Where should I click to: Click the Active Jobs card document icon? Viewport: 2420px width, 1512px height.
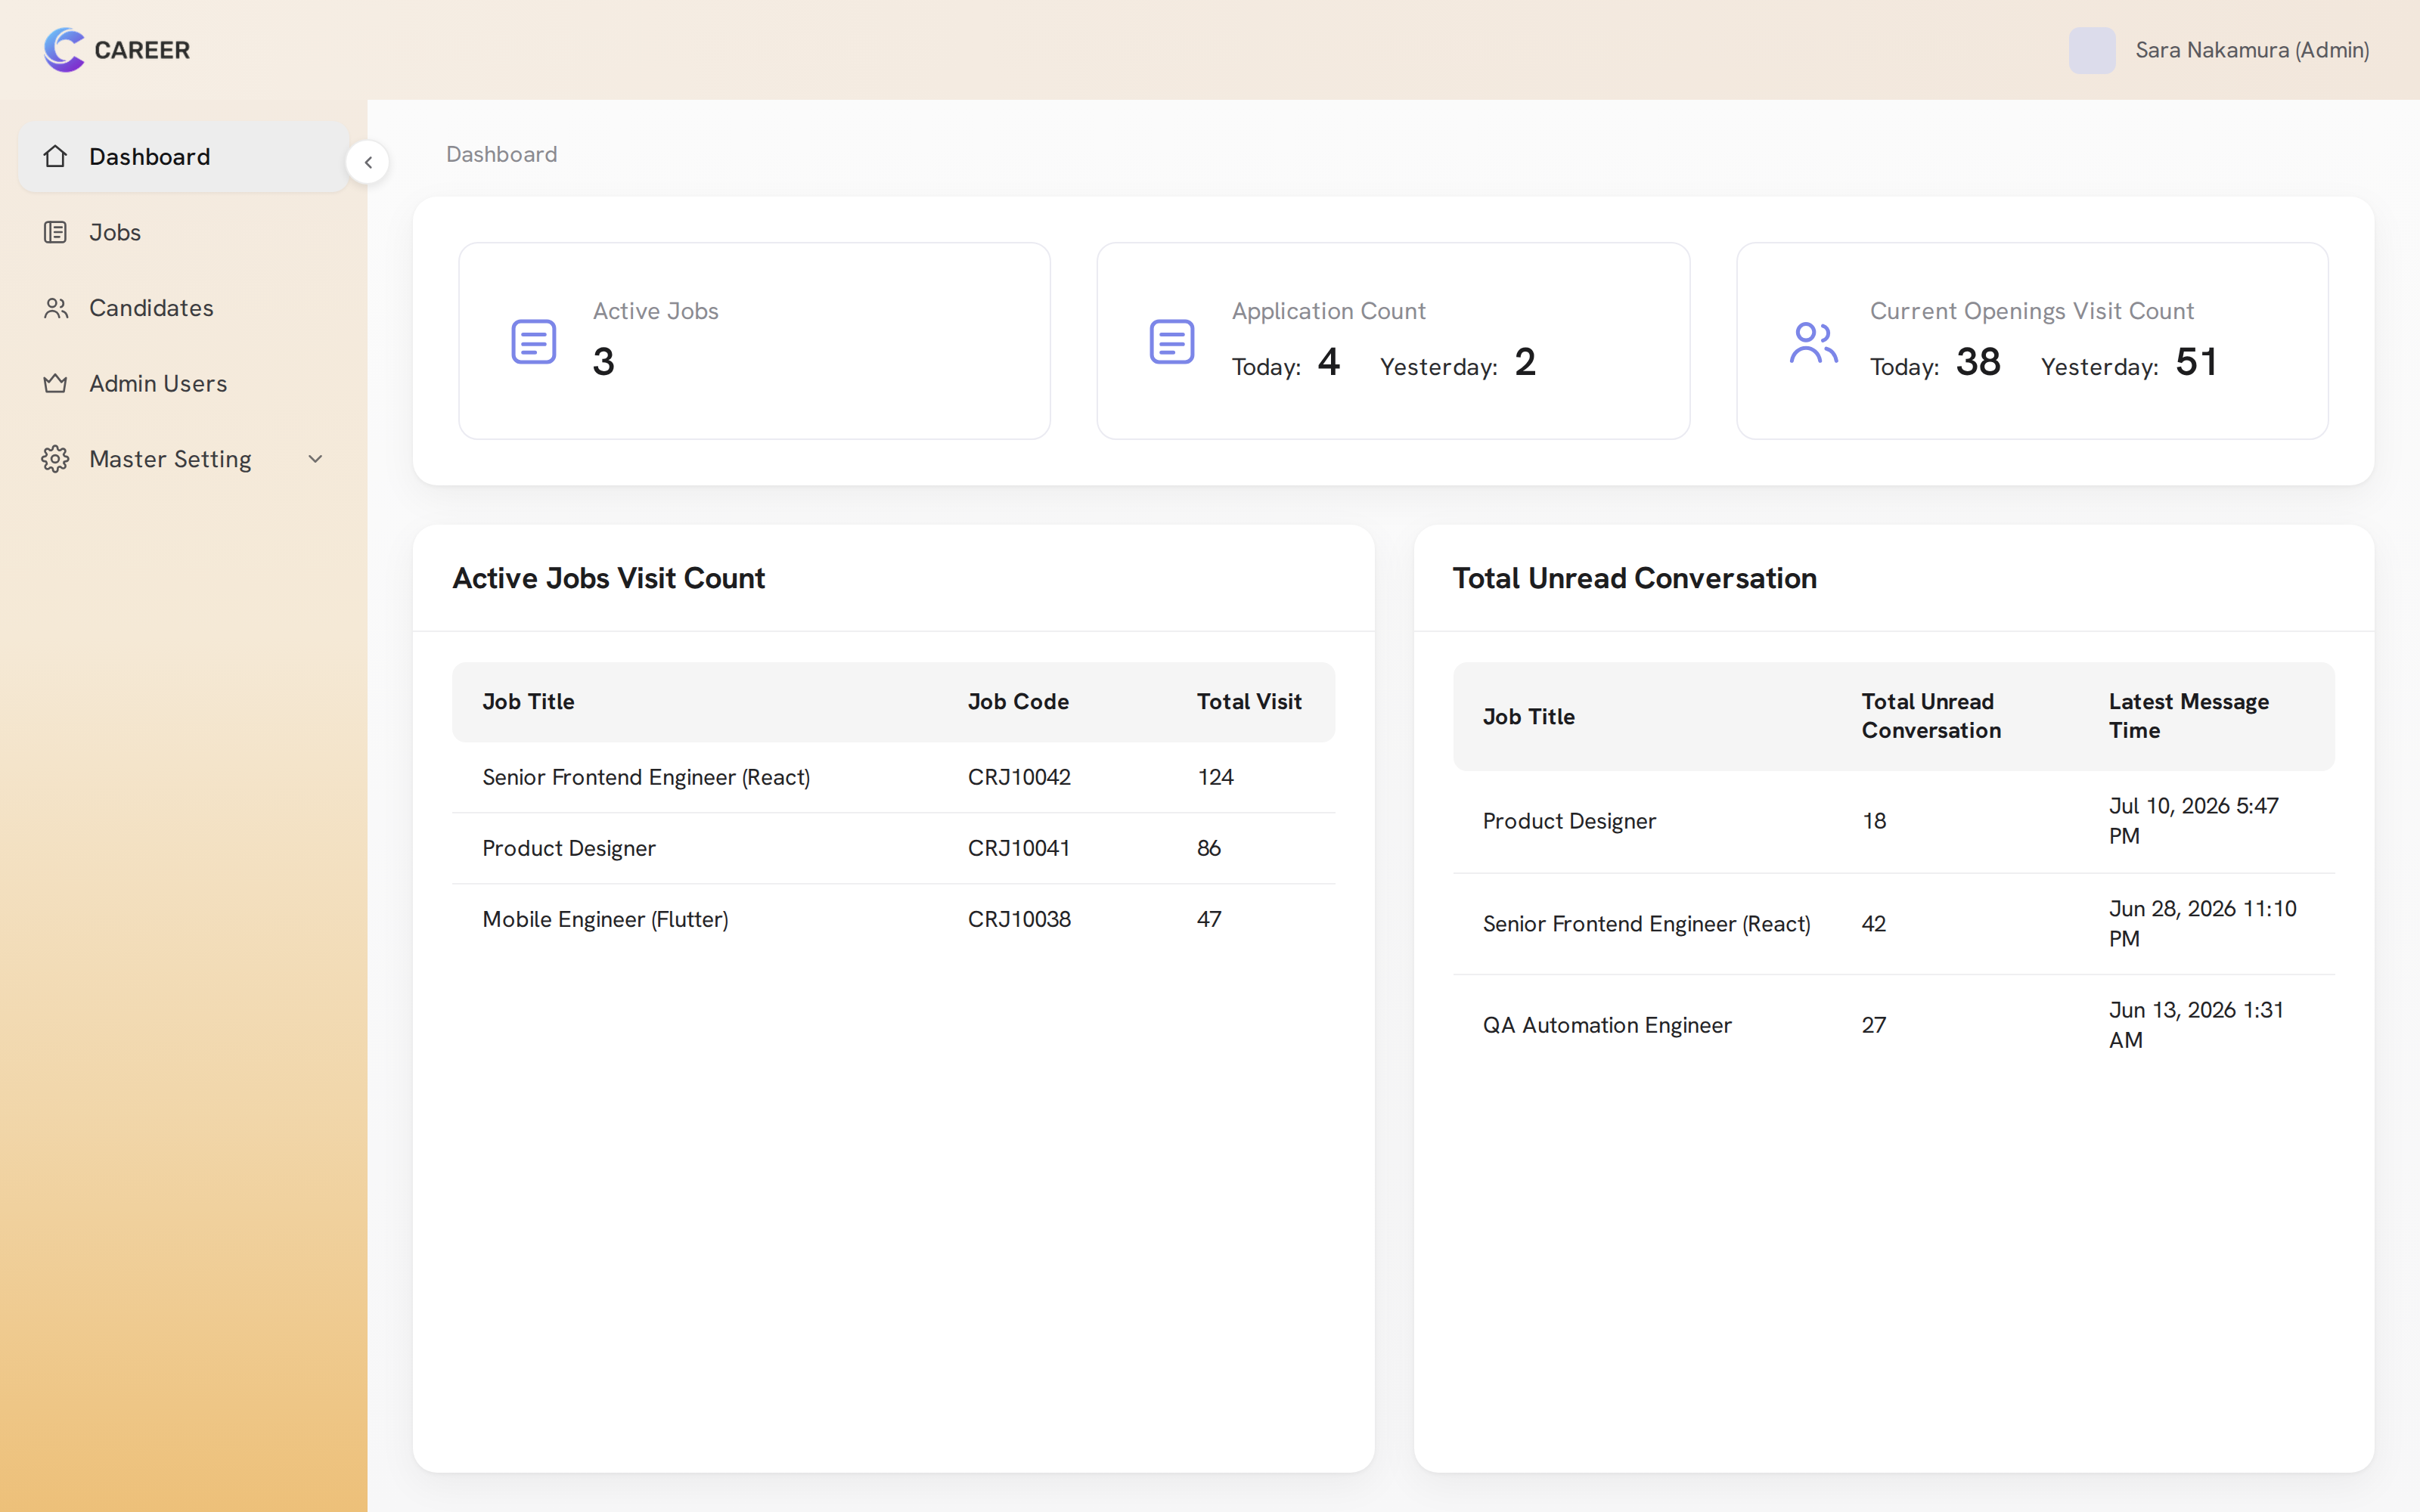pyautogui.click(x=533, y=342)
